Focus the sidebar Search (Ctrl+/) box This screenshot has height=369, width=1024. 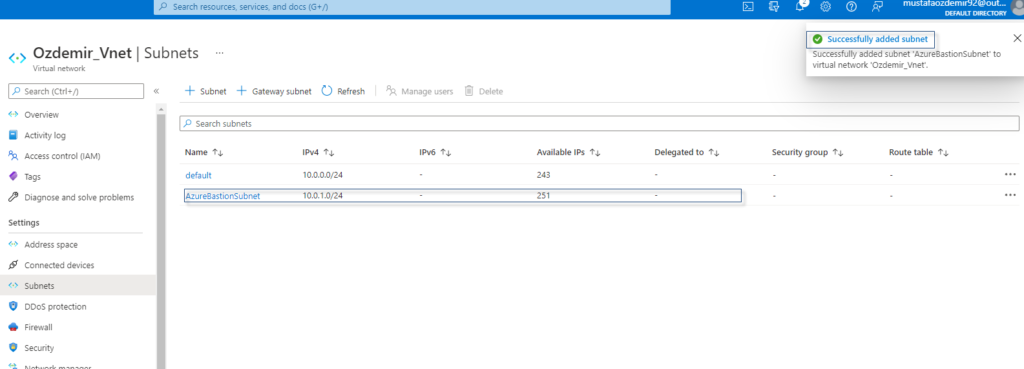click(76, 91)
